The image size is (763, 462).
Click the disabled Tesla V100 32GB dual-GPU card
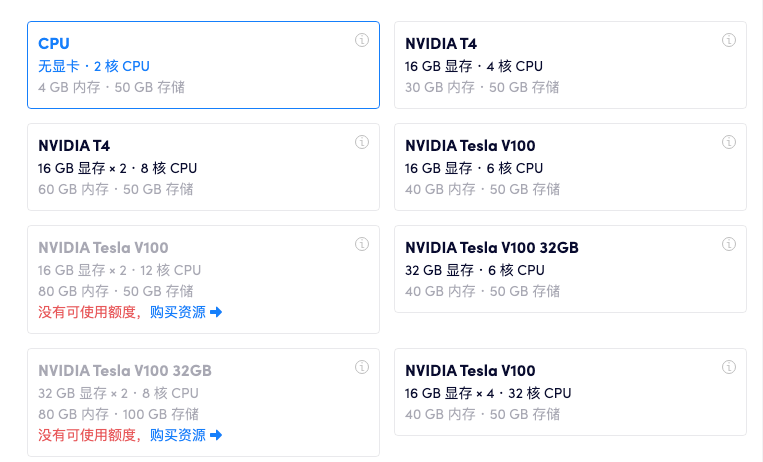[203, 393]
